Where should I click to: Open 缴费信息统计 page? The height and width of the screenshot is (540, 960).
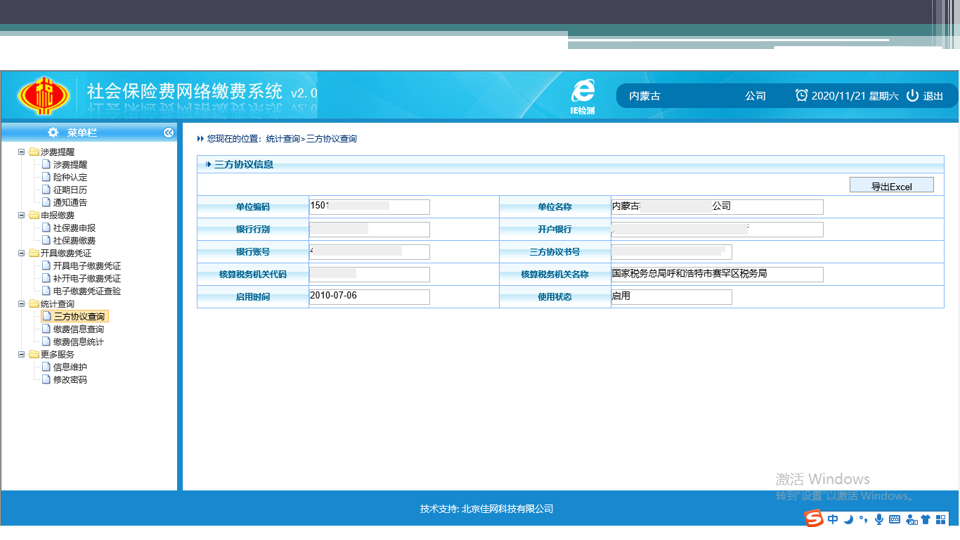[x=78, y=342]
